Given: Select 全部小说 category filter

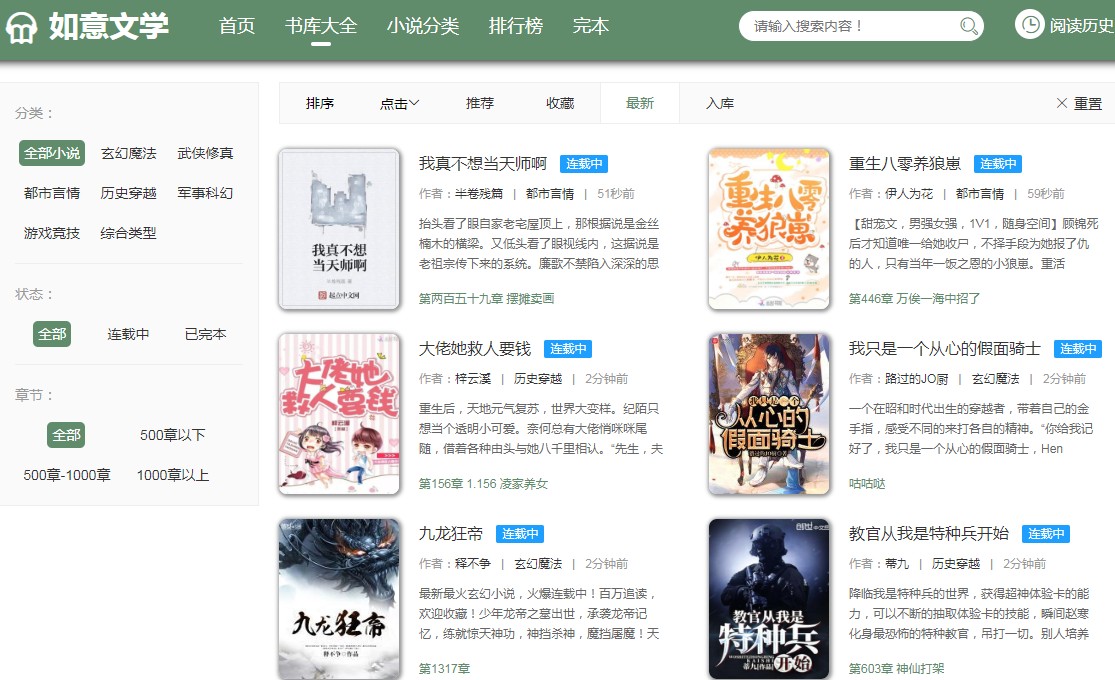Looking at the screenshot, I should [x=52, y=153].
